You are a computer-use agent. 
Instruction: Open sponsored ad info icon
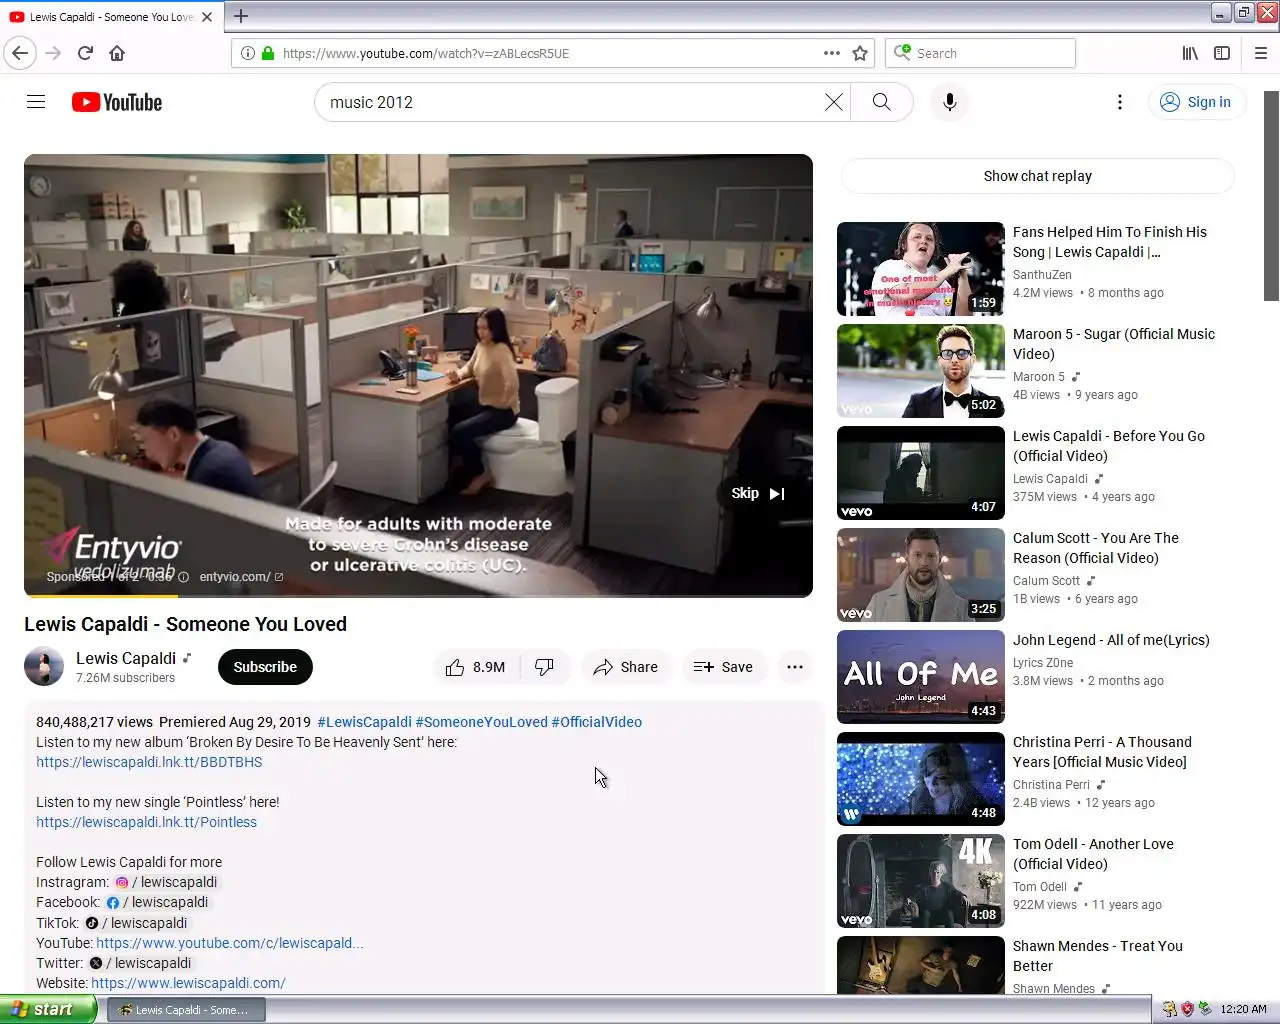(x=183, y=577)
